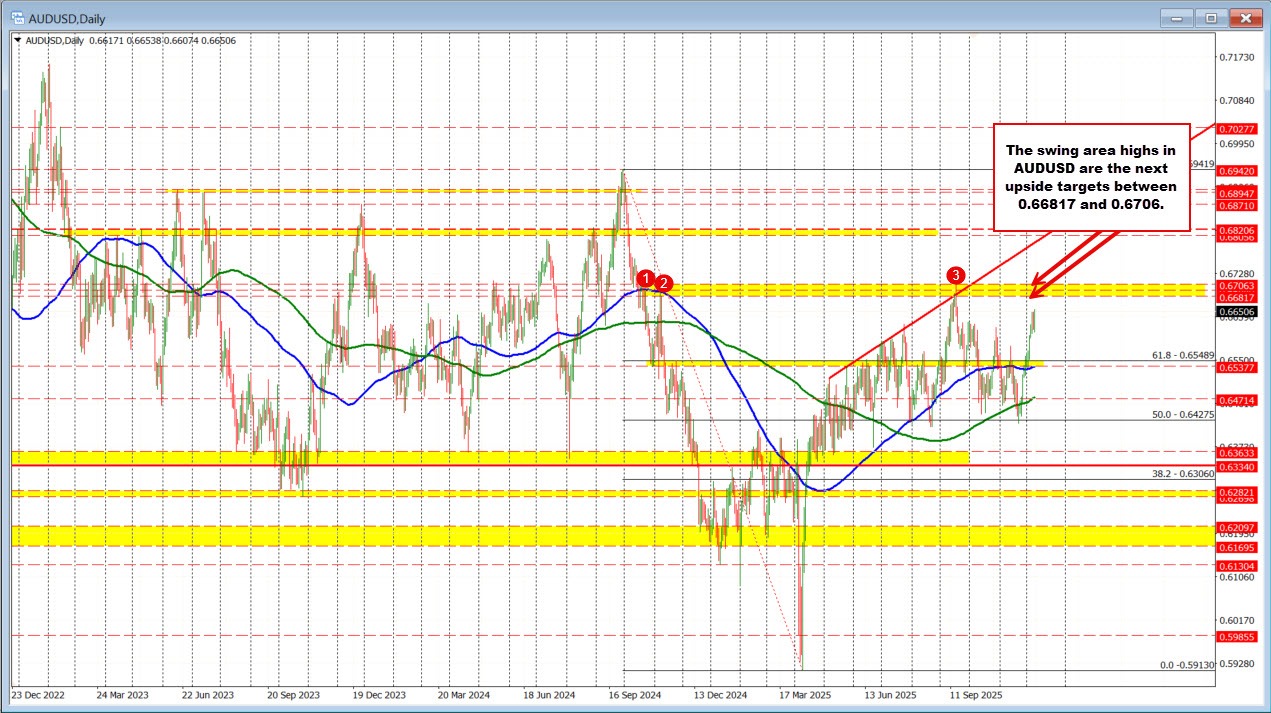Click red circle marker labeled 2

pyautogui.click(x=662, y=284)
